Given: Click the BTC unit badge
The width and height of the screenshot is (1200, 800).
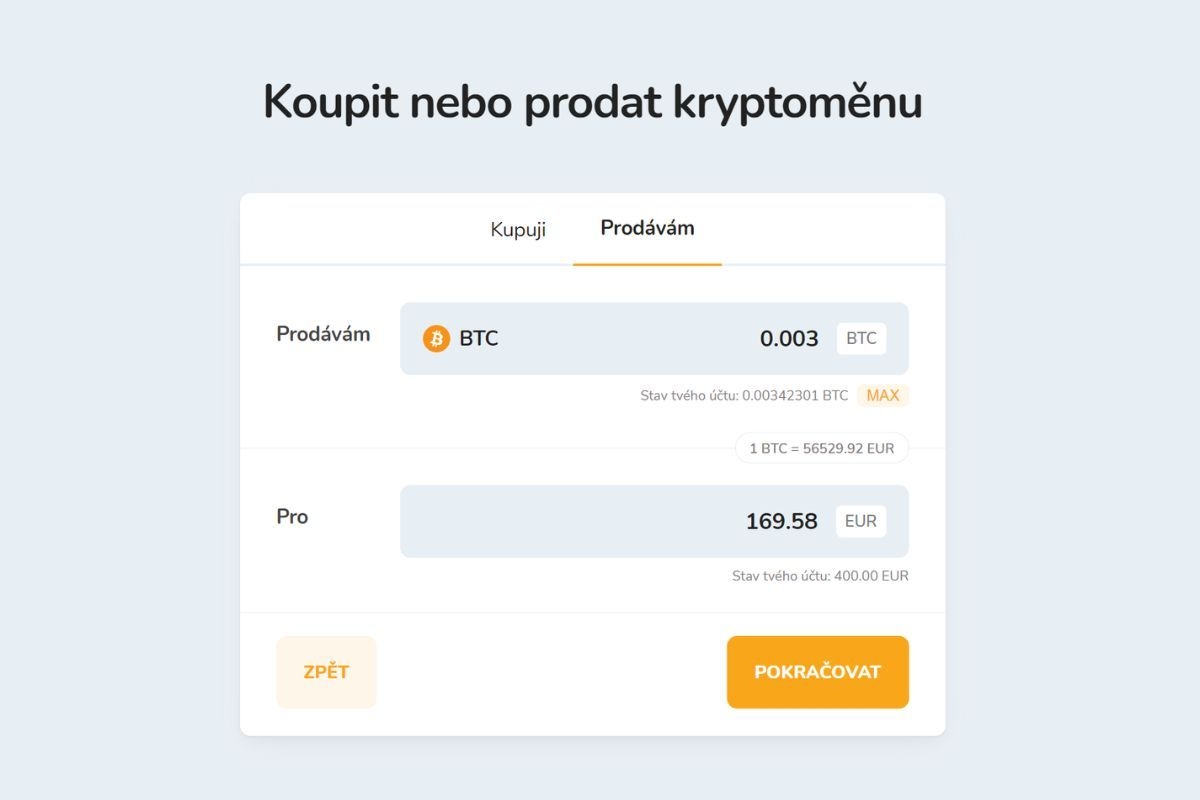Looking at the screenshot, I should pyautogui.click(x=861, y=339).
